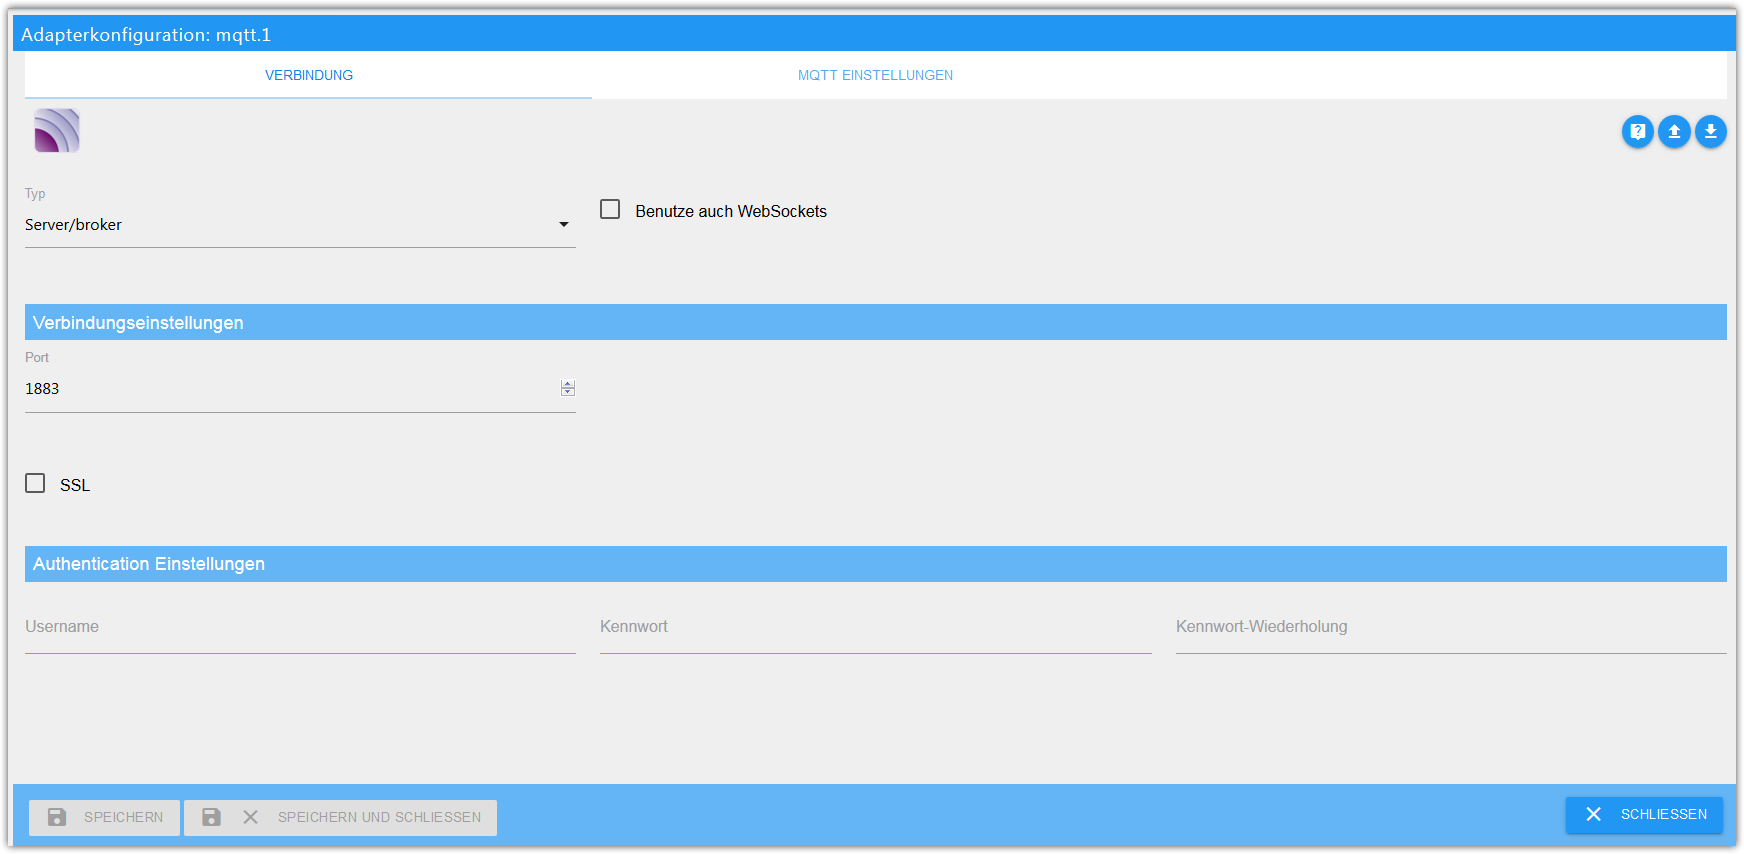Switch to the Verbindung tab
The image size is (1744, 854).
click(x=309, y=75)
